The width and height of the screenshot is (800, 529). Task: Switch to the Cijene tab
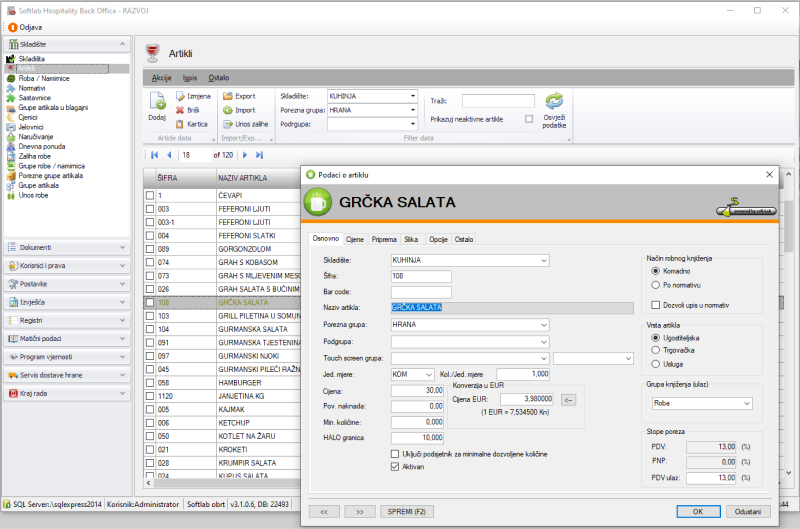355,240
